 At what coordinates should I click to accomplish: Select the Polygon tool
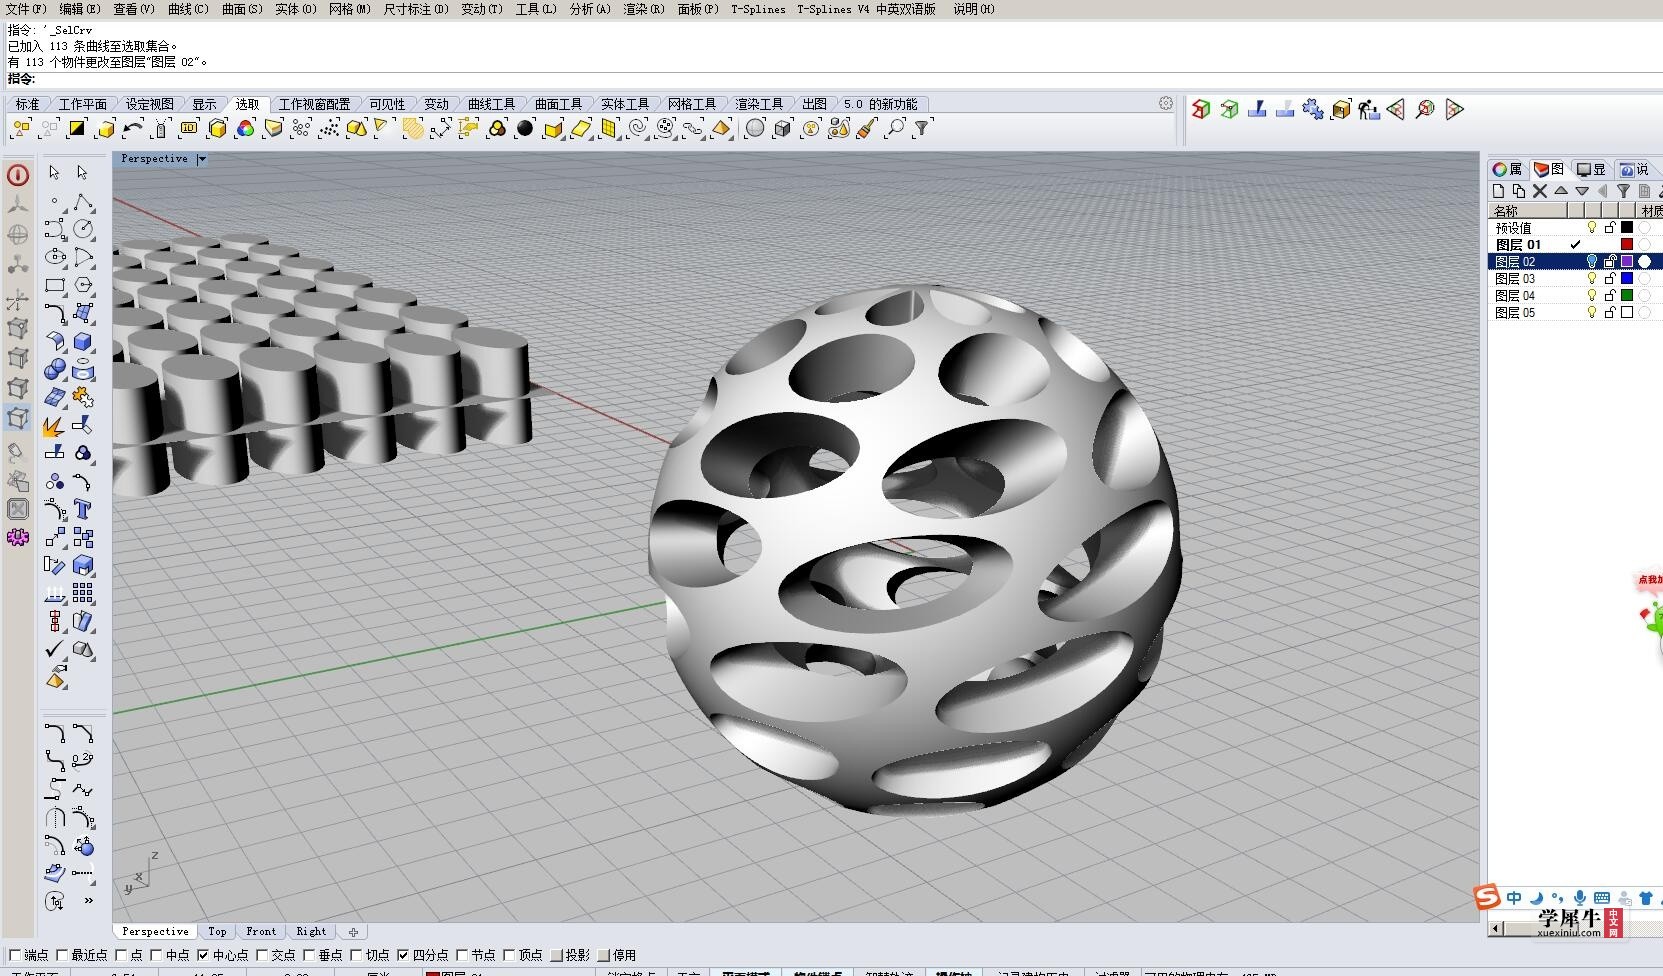tap(84, 285)
